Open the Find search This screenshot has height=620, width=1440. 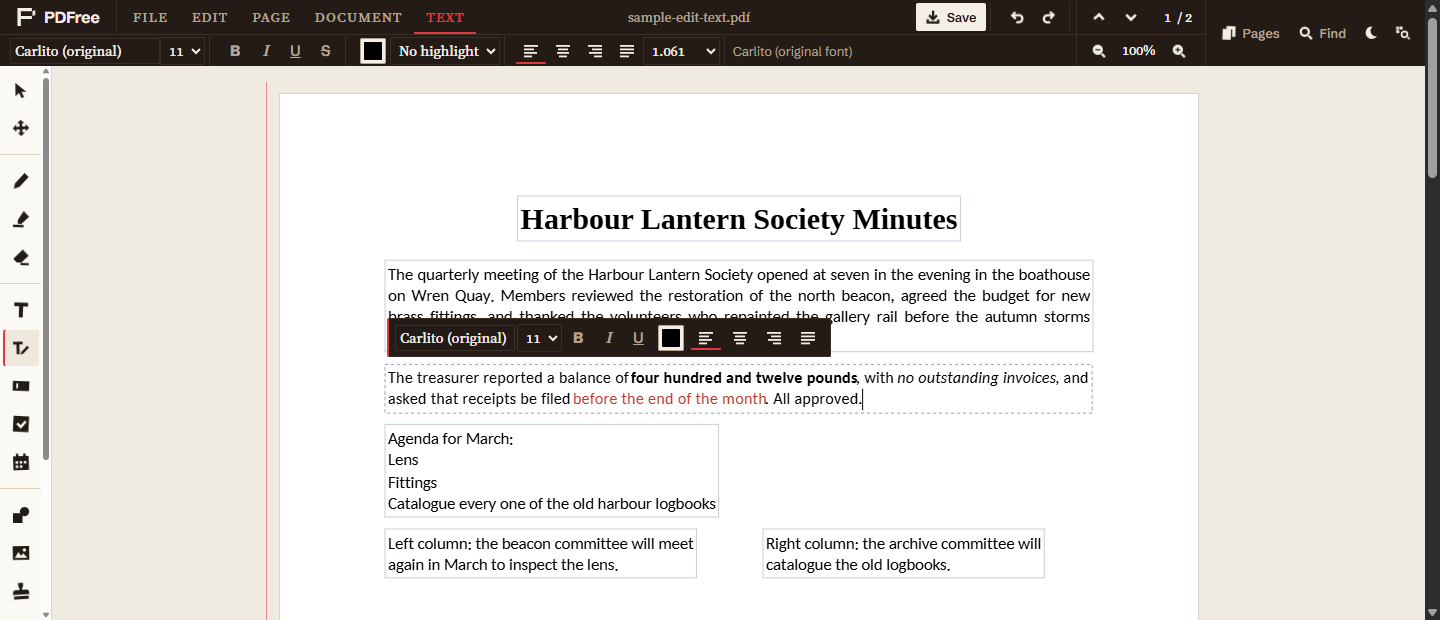pyautogui.click(x=1323, y=33)
